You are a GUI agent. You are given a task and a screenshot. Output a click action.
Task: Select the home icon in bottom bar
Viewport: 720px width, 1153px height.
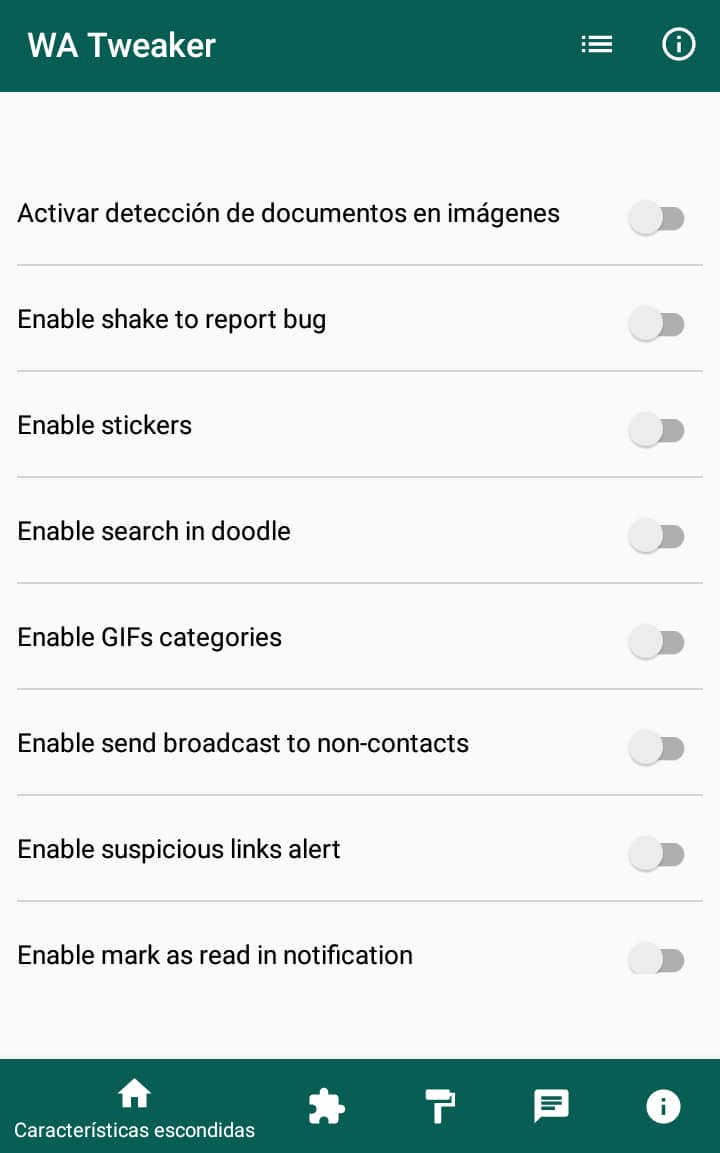pos(134,1093)
